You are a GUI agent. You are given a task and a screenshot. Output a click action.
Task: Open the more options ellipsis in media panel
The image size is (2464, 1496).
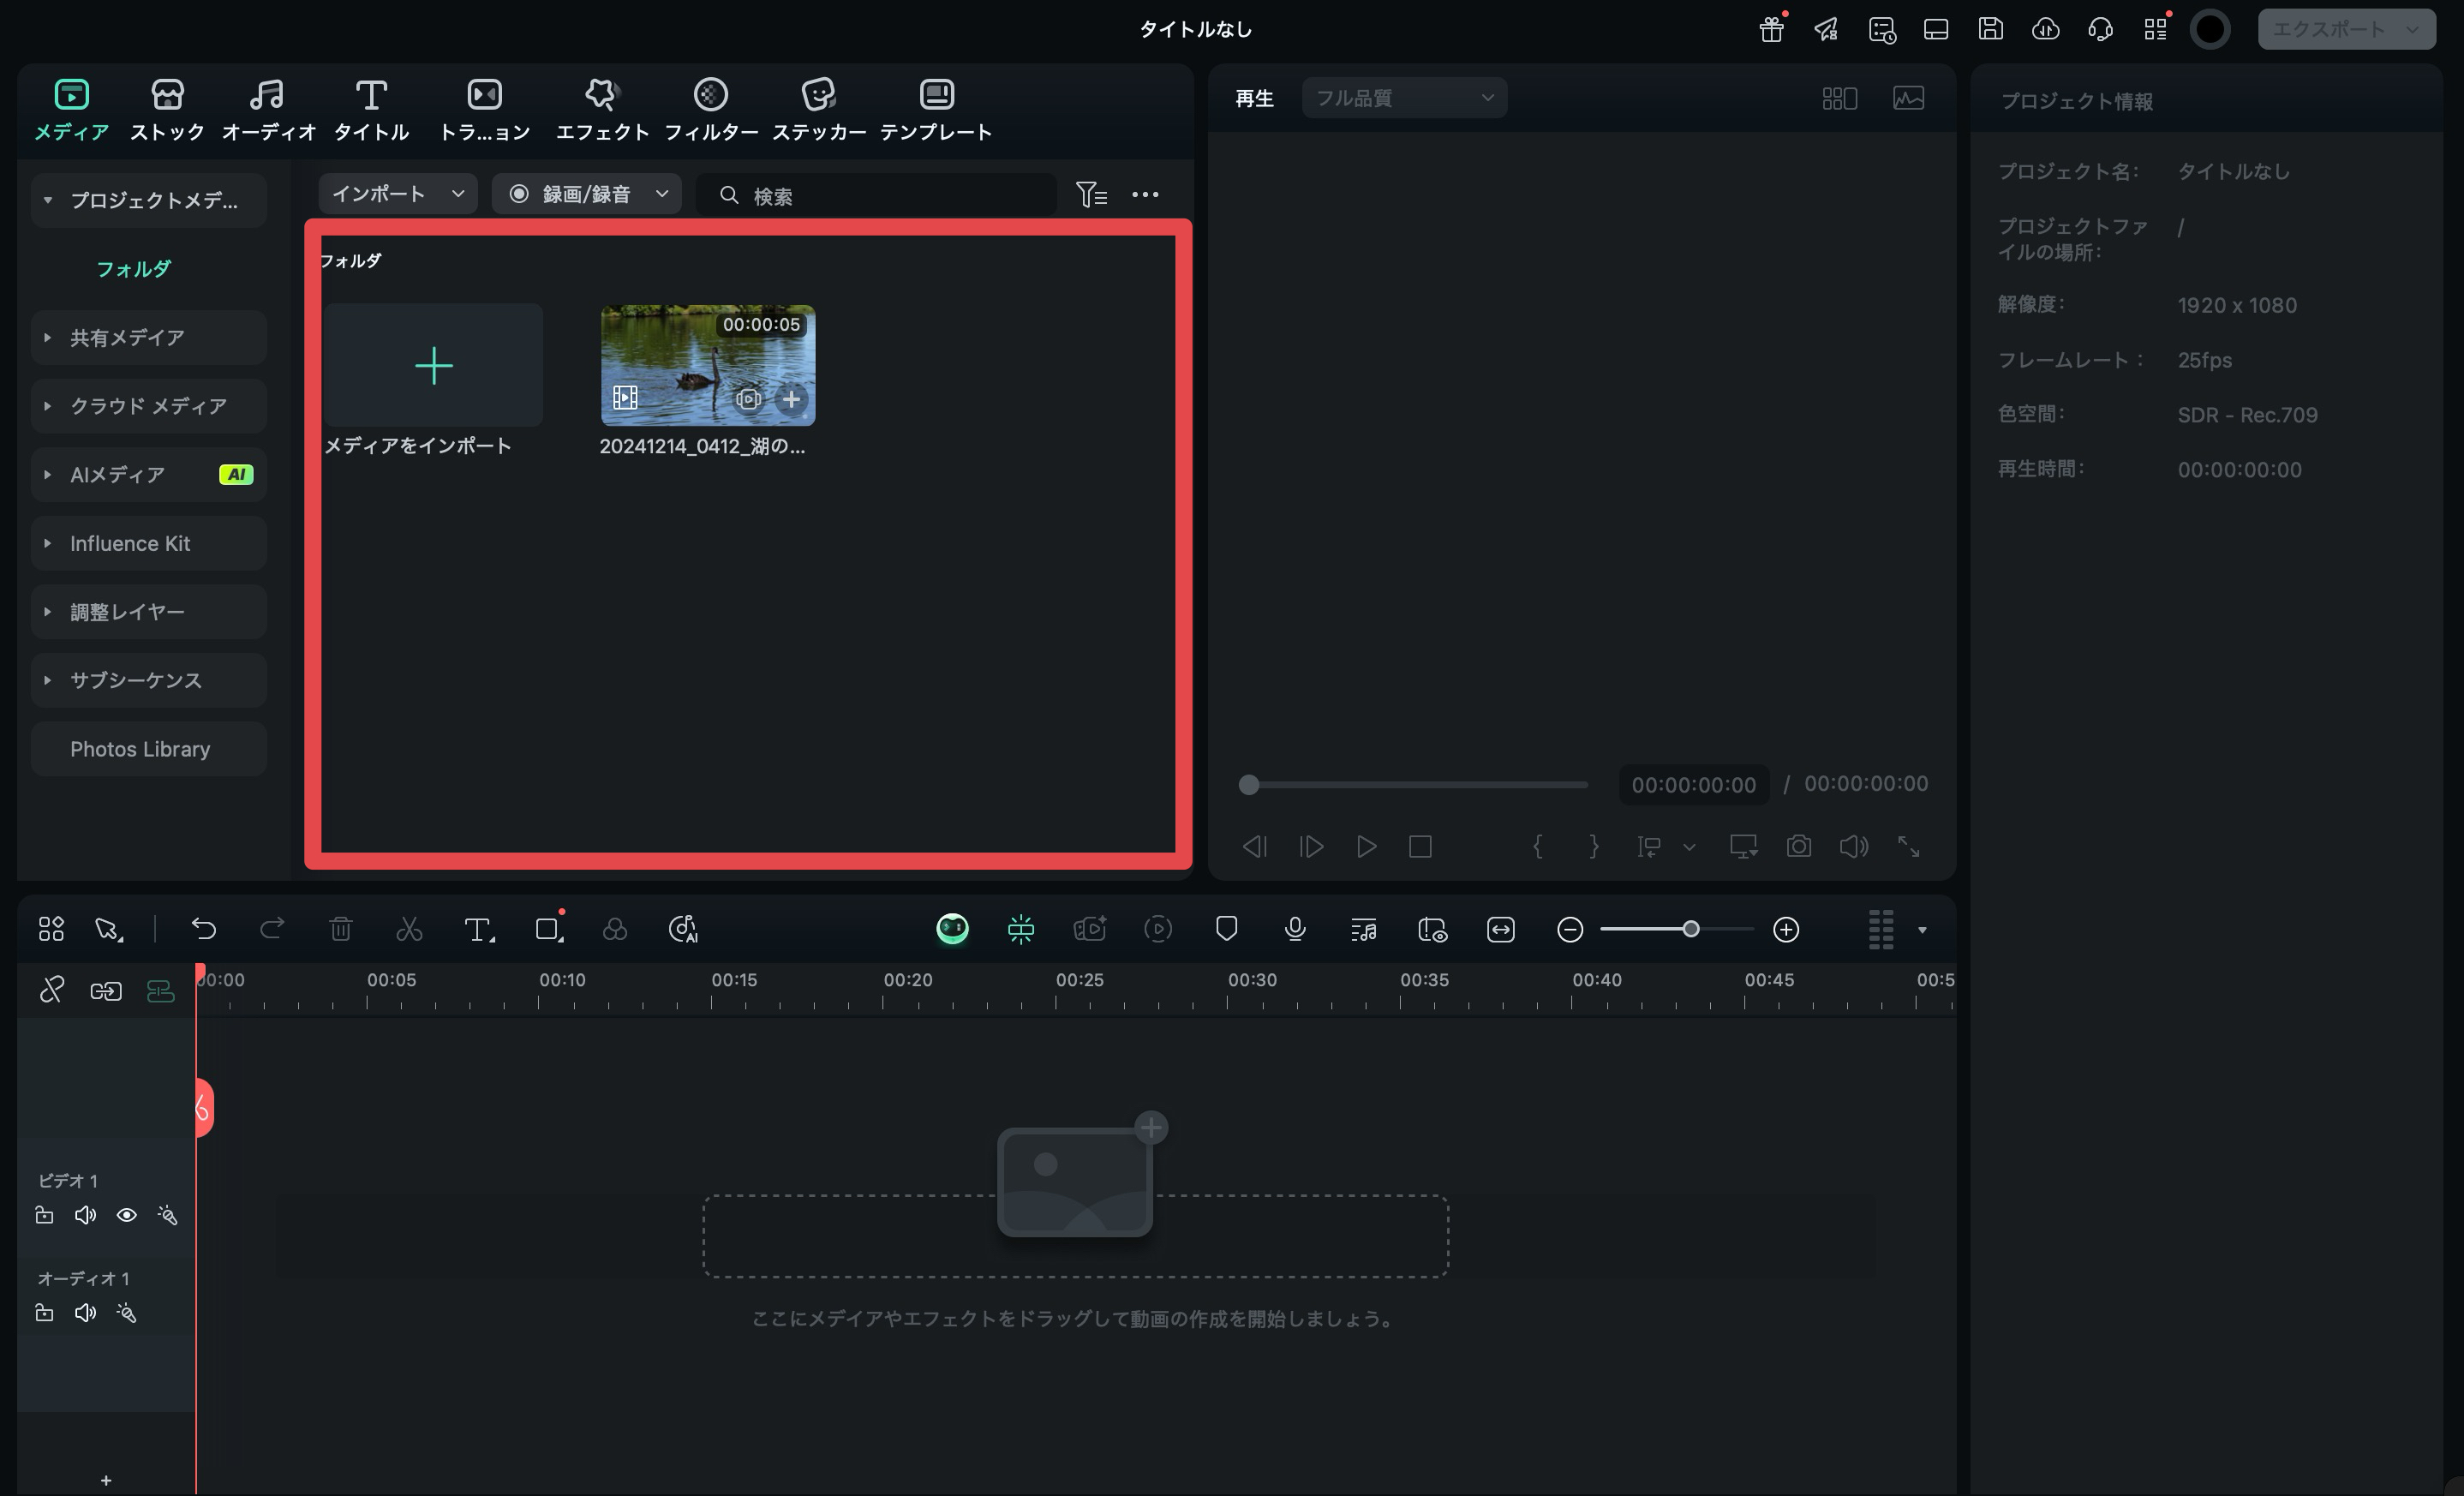click(x=1145, y=194)
